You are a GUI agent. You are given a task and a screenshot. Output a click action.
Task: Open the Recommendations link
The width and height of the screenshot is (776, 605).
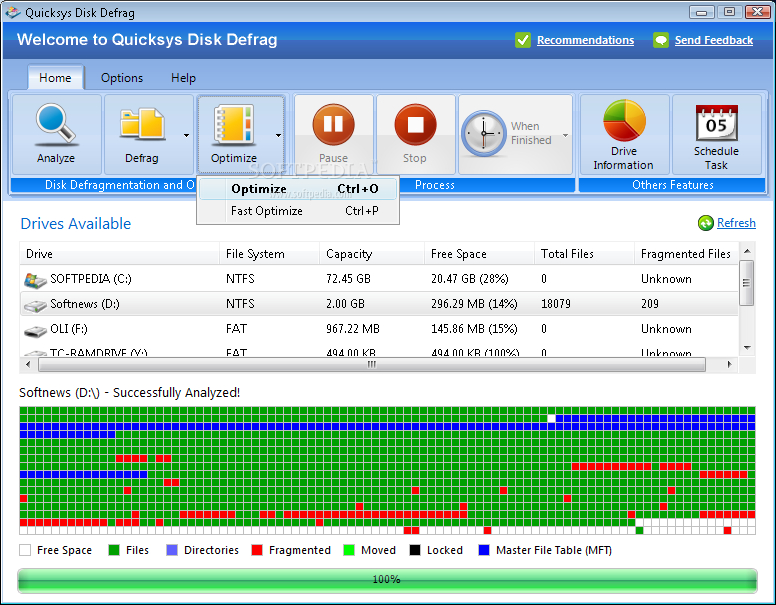pyautogui.click(x=585, y=40)
